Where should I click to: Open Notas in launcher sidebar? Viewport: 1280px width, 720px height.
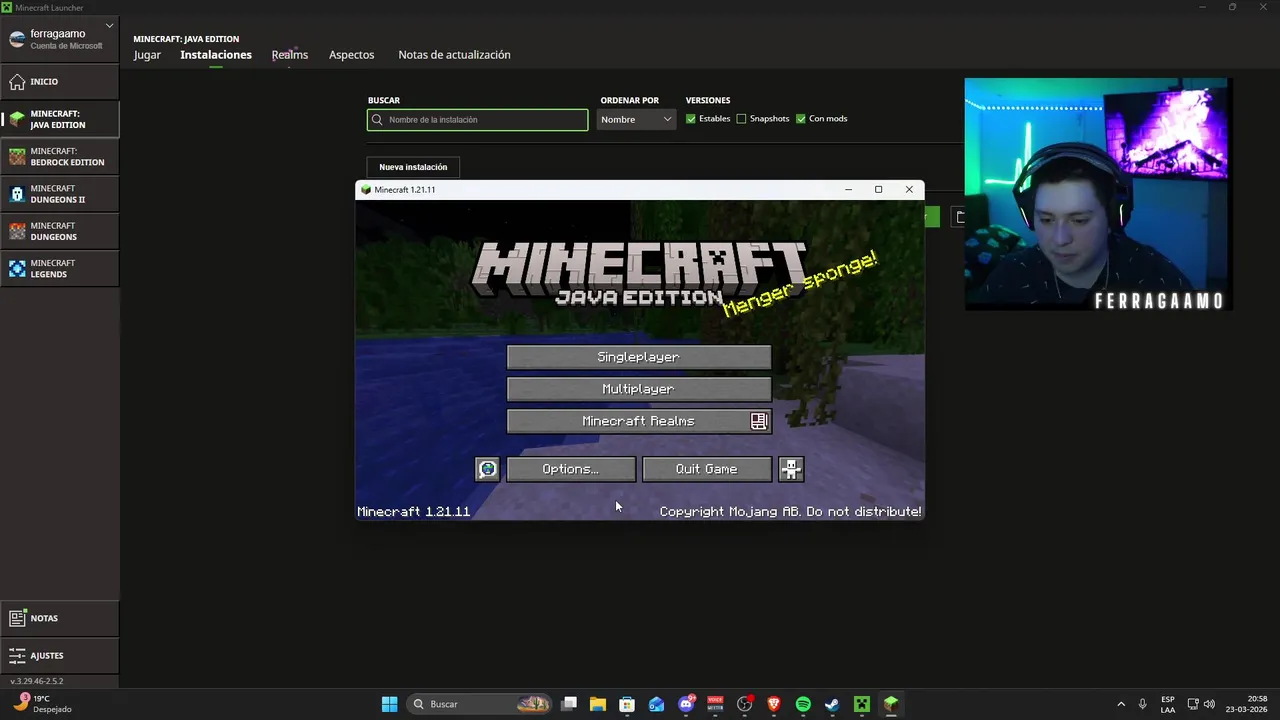(x=60, y=618)
